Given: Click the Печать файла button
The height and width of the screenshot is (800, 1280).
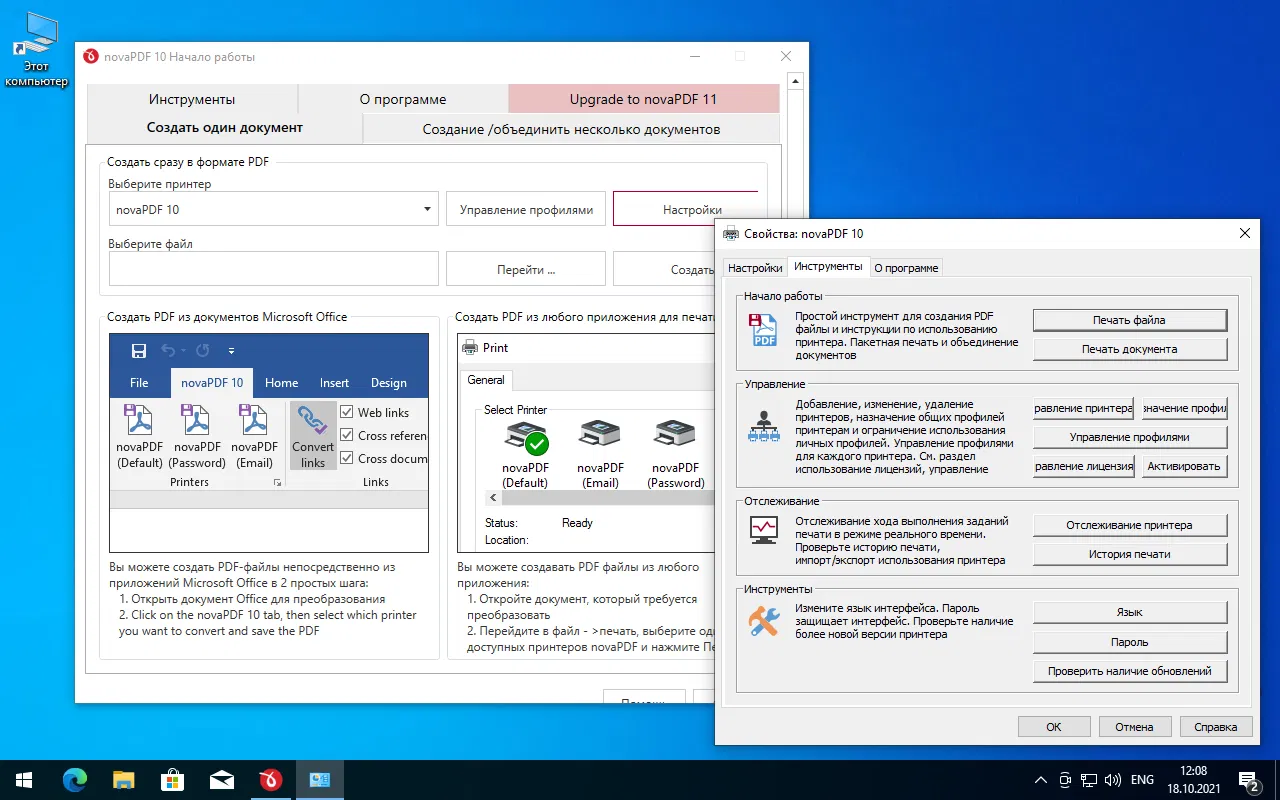Looking at the screenshot, I should coord(1129,320).
